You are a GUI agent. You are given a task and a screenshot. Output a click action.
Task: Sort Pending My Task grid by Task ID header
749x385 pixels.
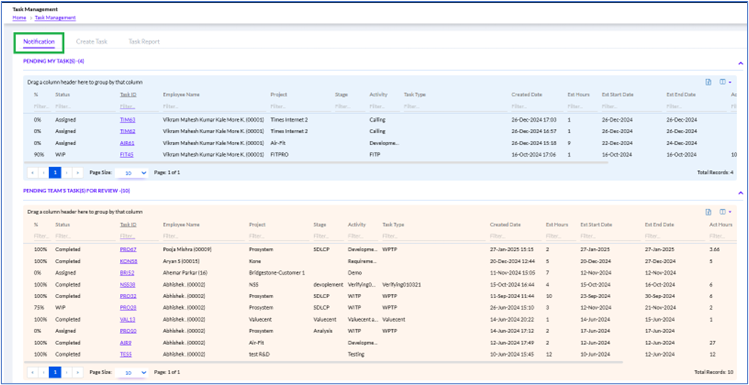(128, 95)
